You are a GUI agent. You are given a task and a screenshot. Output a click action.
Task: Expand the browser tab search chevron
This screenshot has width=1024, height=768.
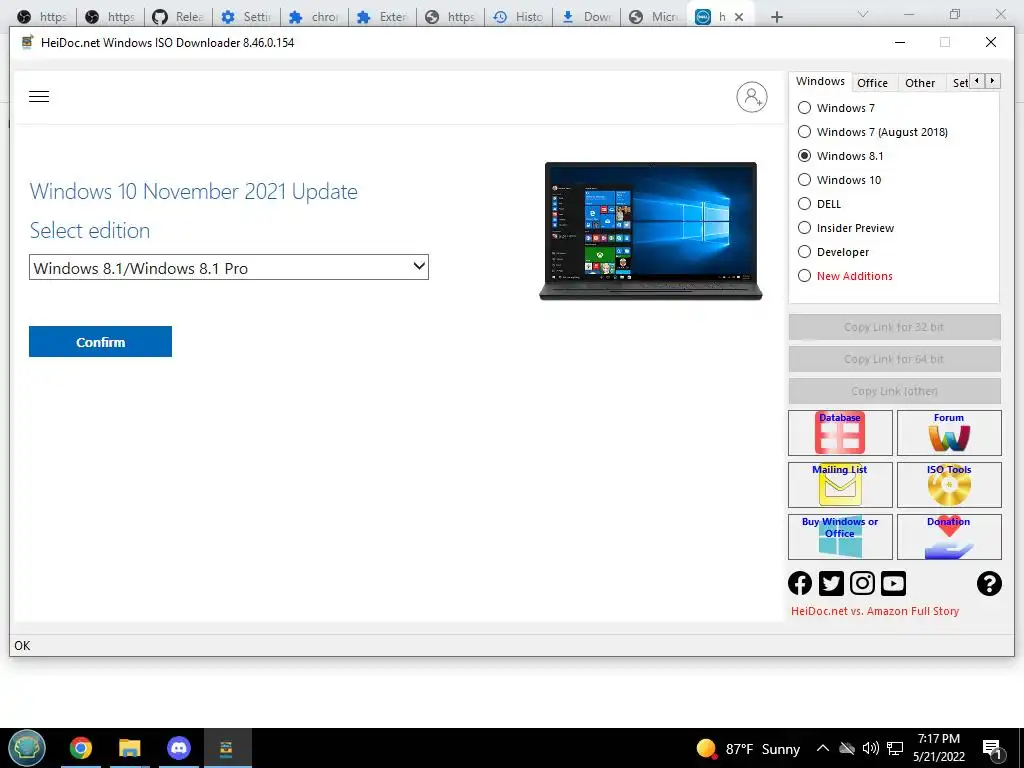pos(863,14)
